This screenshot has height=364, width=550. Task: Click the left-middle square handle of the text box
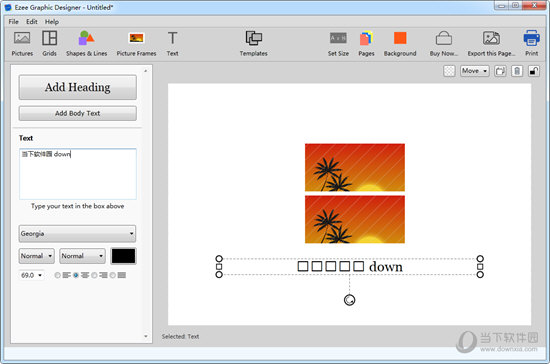(x=219, y=267)
